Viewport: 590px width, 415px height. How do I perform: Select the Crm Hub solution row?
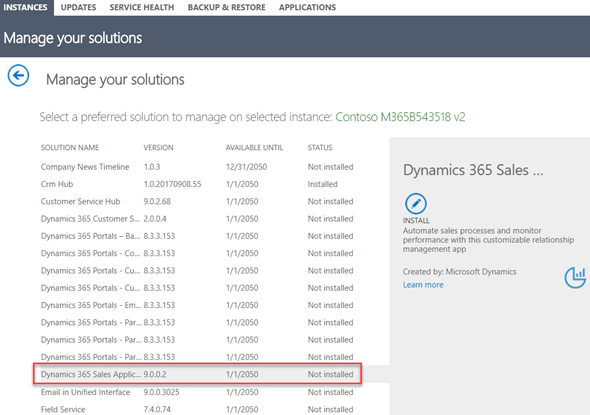click(197, 184)
